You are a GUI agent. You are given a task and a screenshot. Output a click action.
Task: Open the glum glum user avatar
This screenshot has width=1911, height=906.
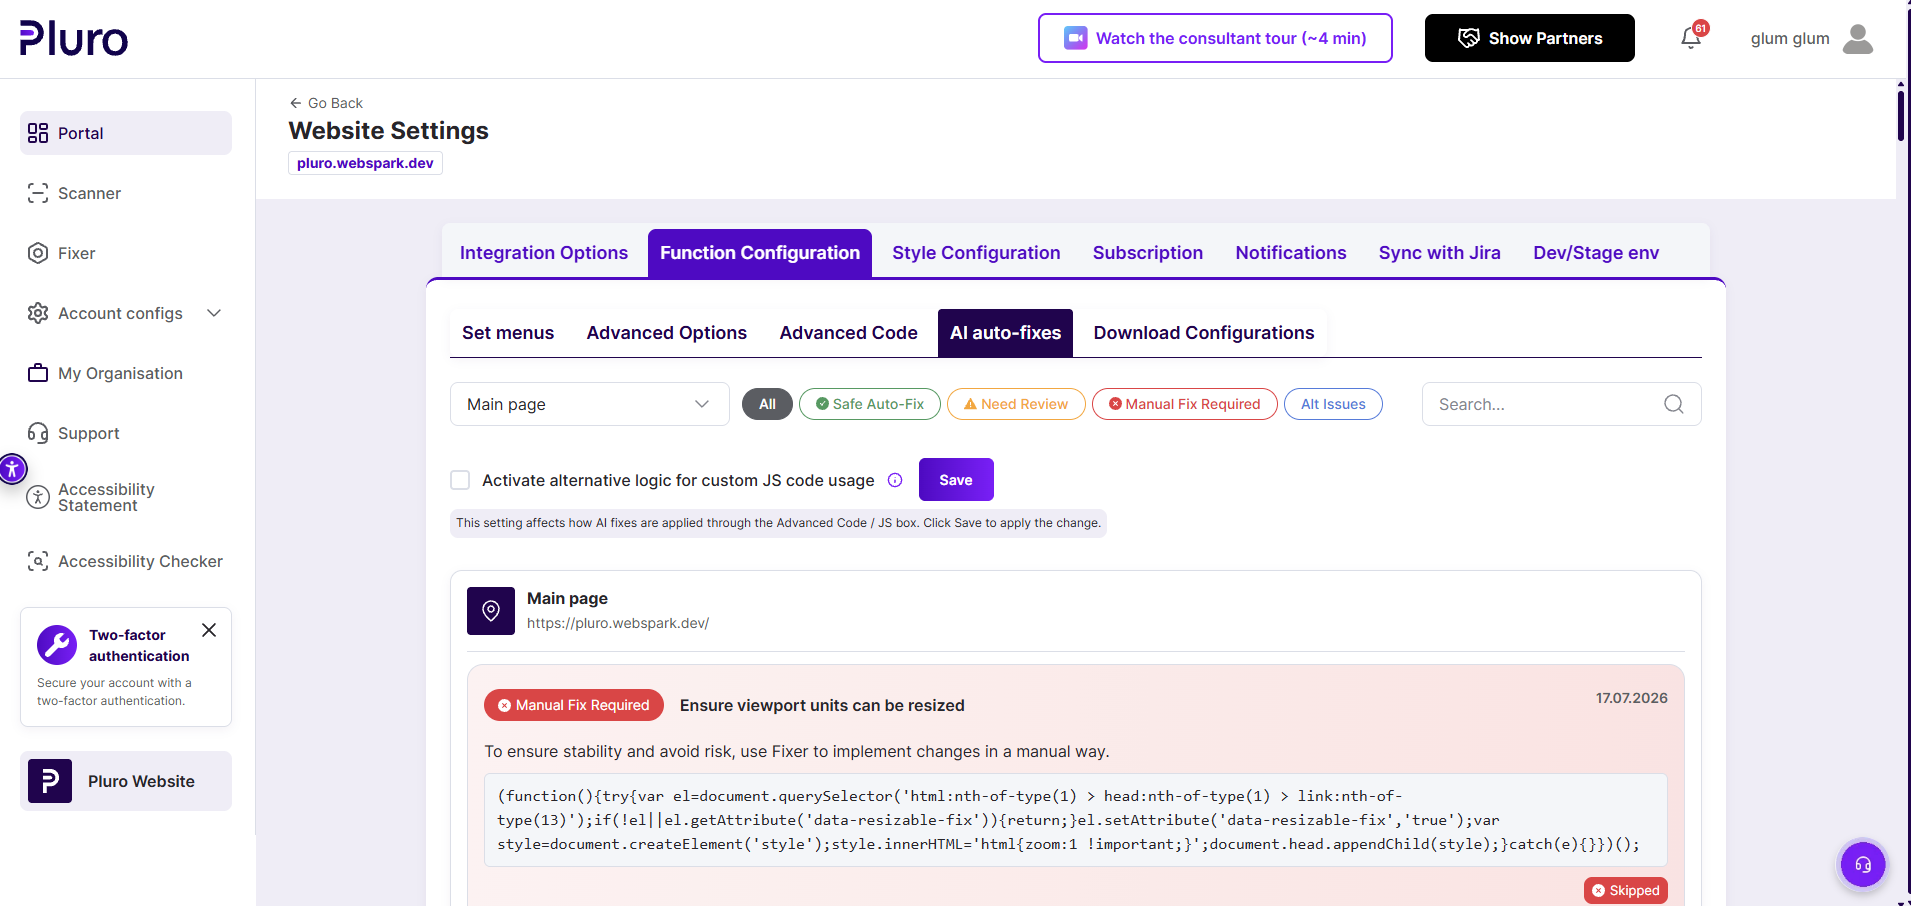(1858, 38)
